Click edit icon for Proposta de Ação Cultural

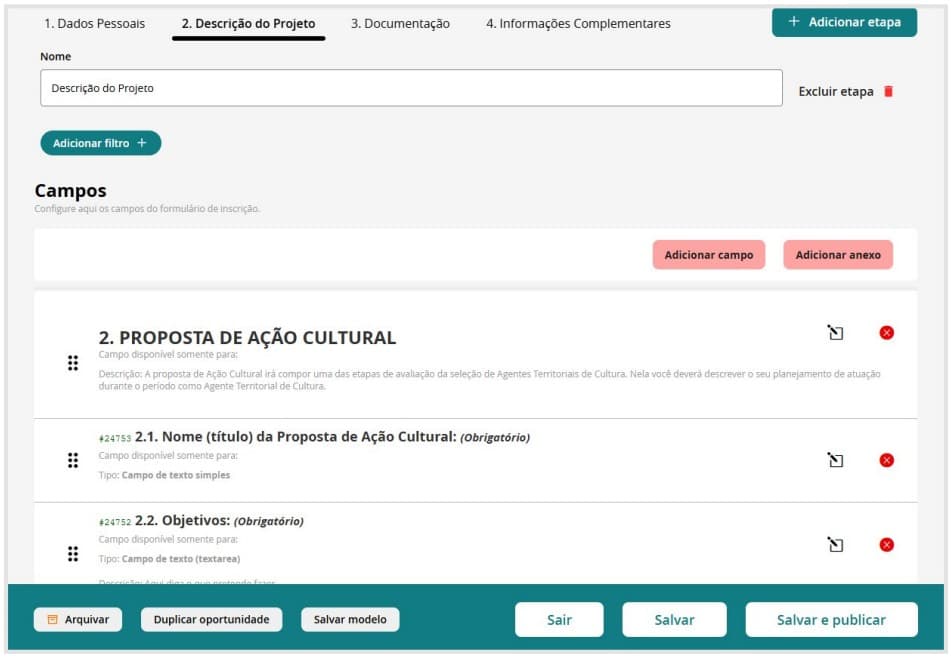click(x=835, y=333)
